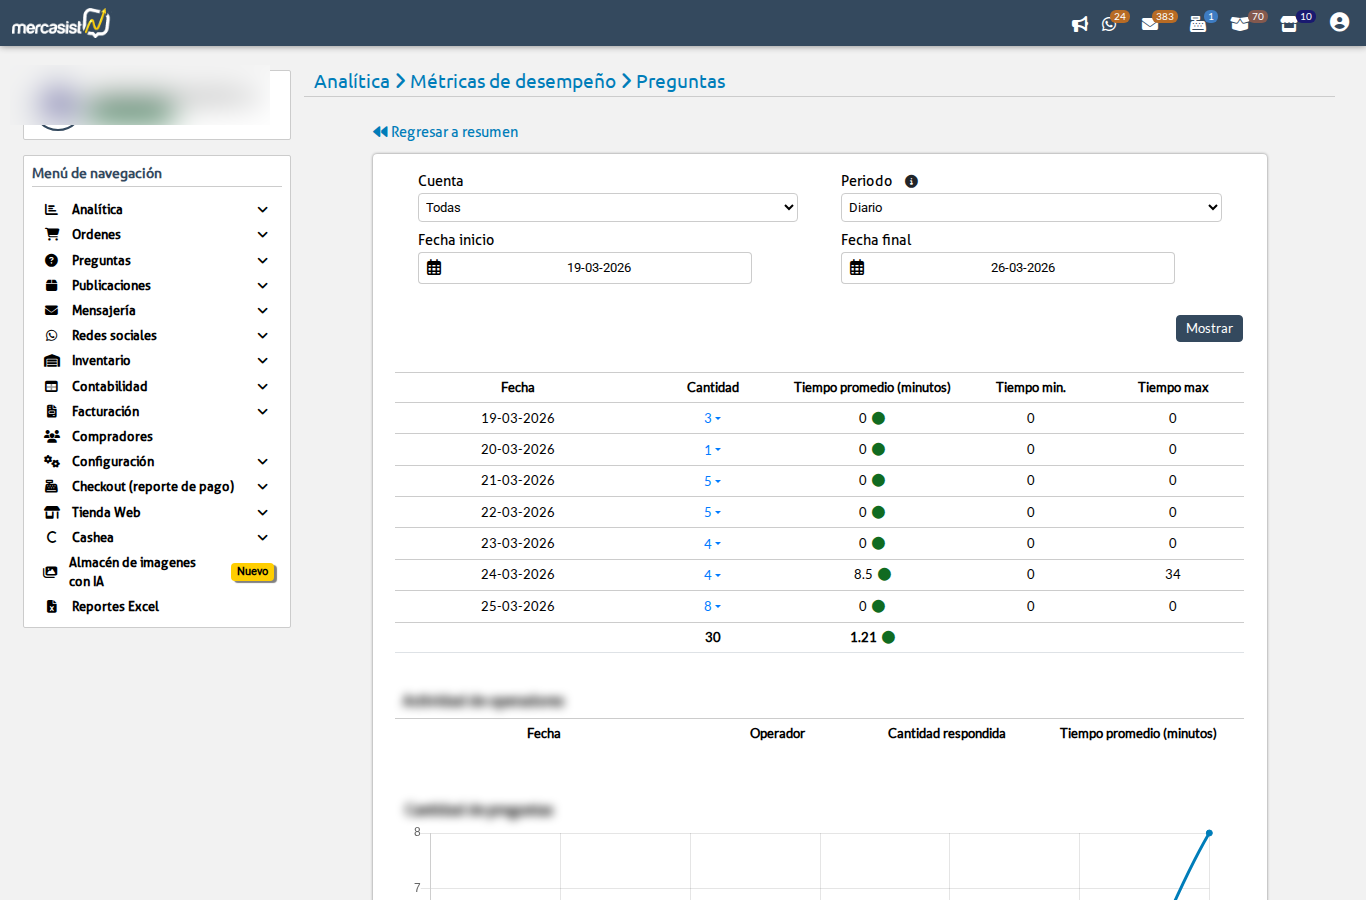Screen dimensions: 1366x900
Task: Open the Cuenta dropdown showing Todas
Action: pyautogui.click(x=607, y=208)
